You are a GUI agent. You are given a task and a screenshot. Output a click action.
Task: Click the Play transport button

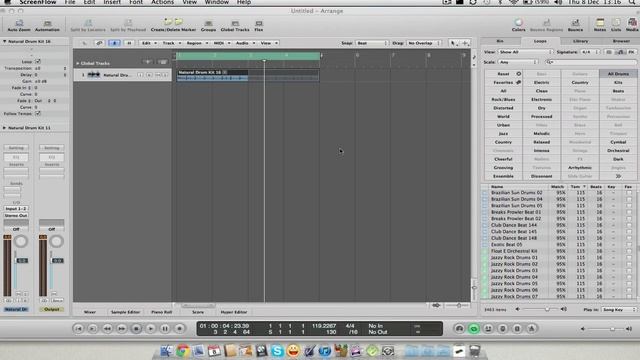(151, 329)
